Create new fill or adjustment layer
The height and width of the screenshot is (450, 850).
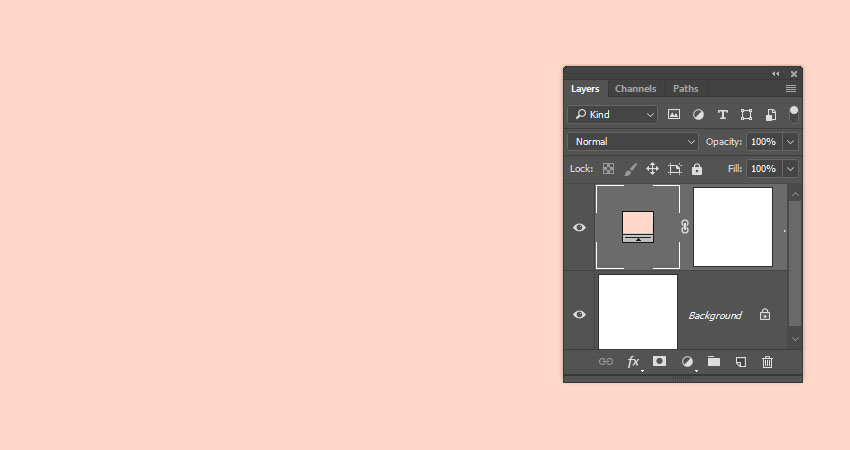(x=687, y=362)
